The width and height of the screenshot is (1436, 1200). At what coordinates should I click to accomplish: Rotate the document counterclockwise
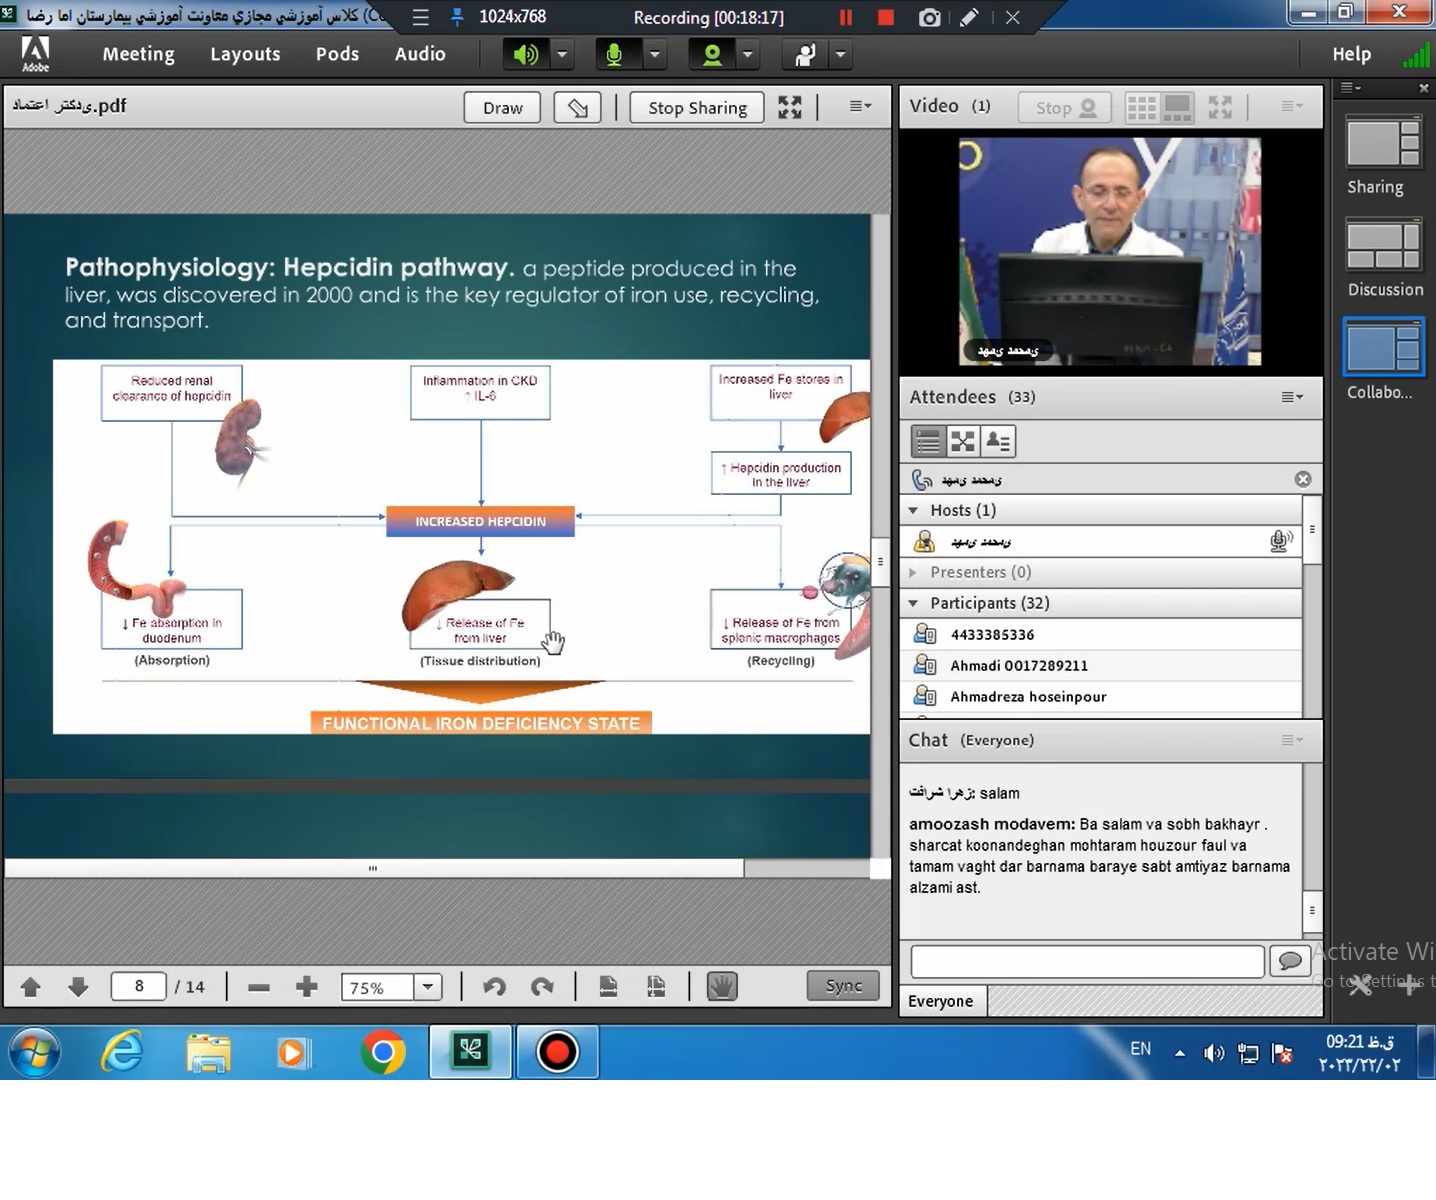point(494,987)
